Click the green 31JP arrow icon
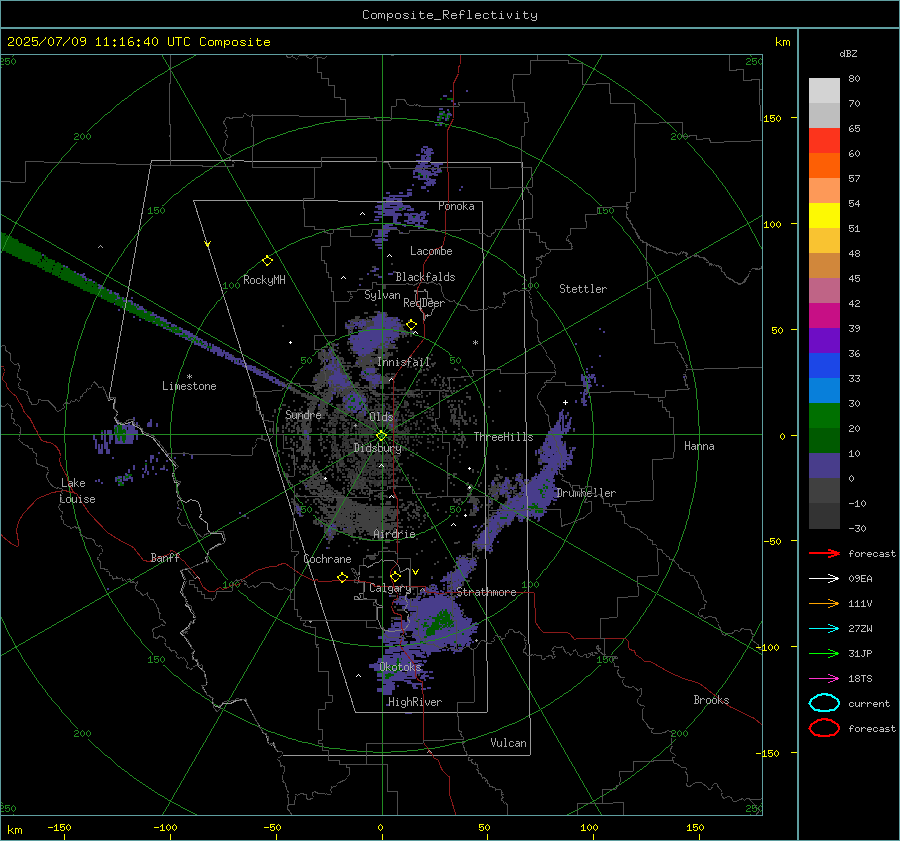Image resolution: width=900 pixels, height=841 pixels. (x=824, y=653)
